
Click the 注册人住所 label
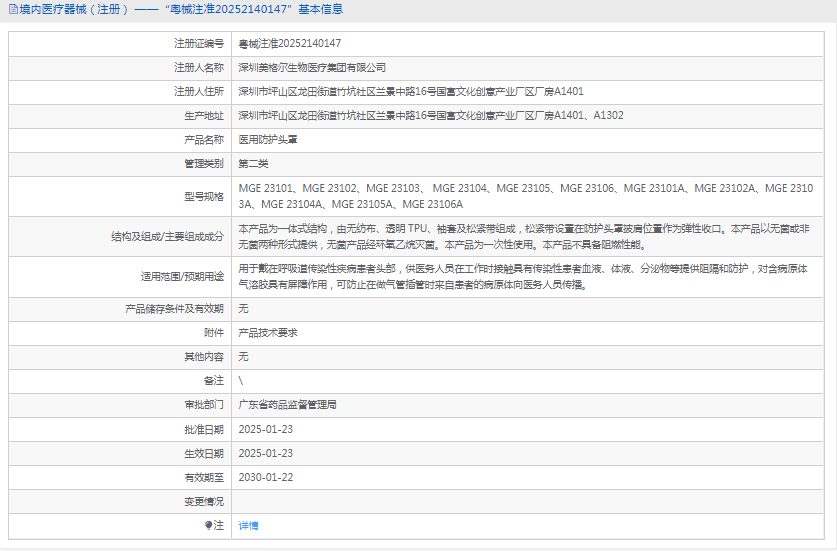point(199,91)
